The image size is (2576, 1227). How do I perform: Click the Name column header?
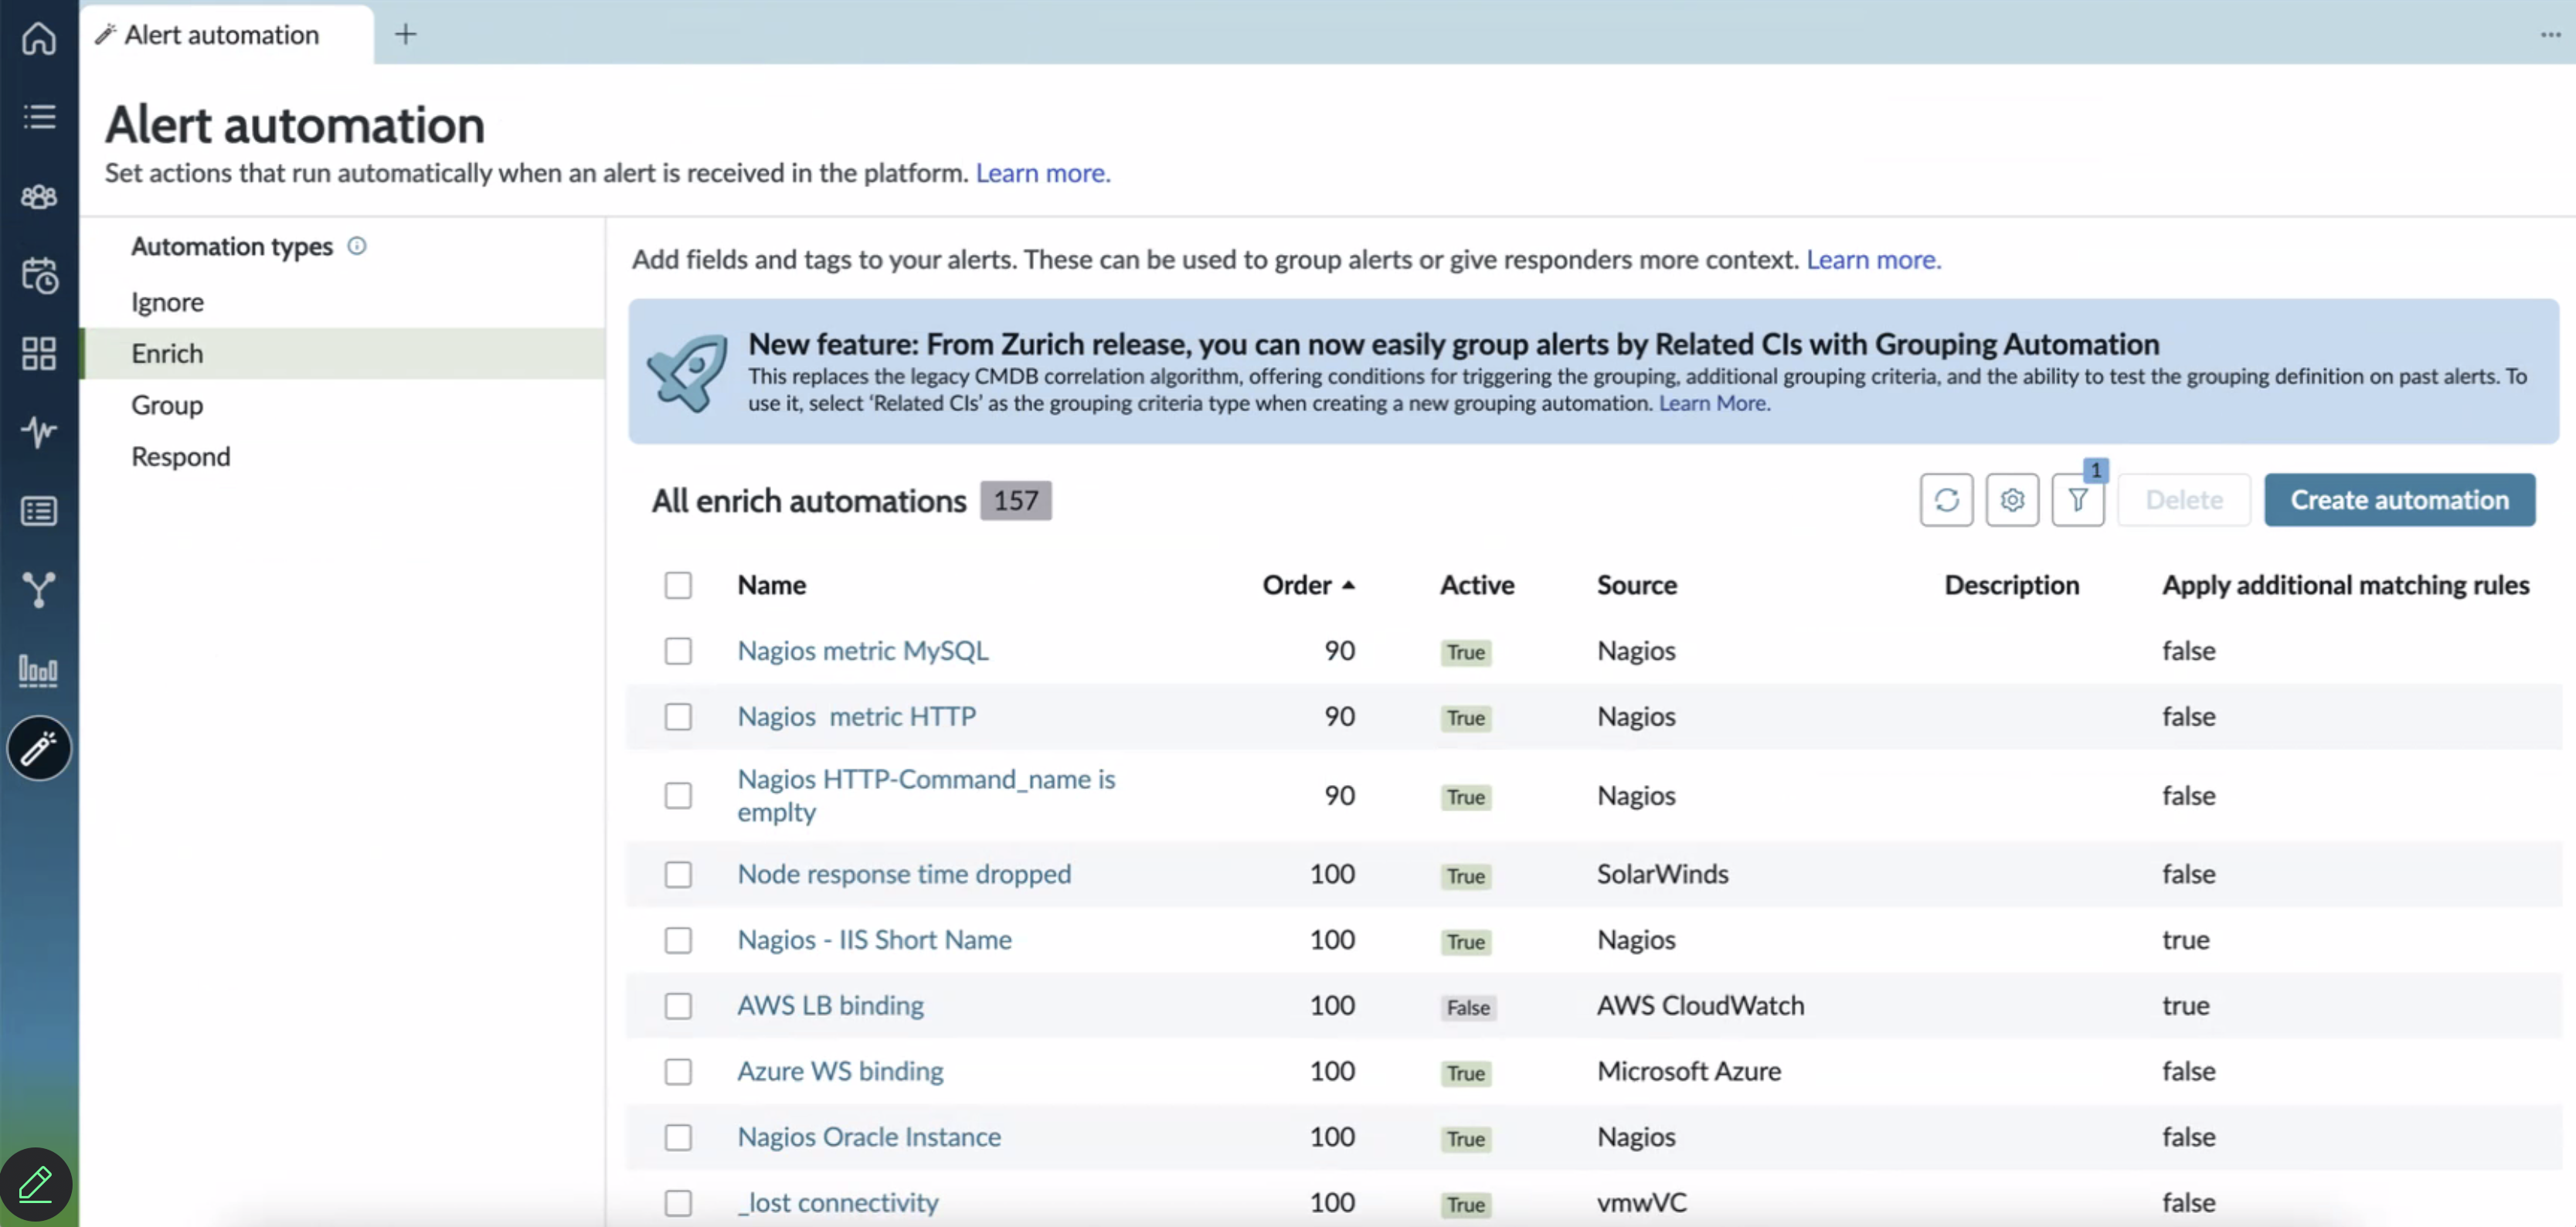coord(771,585)
